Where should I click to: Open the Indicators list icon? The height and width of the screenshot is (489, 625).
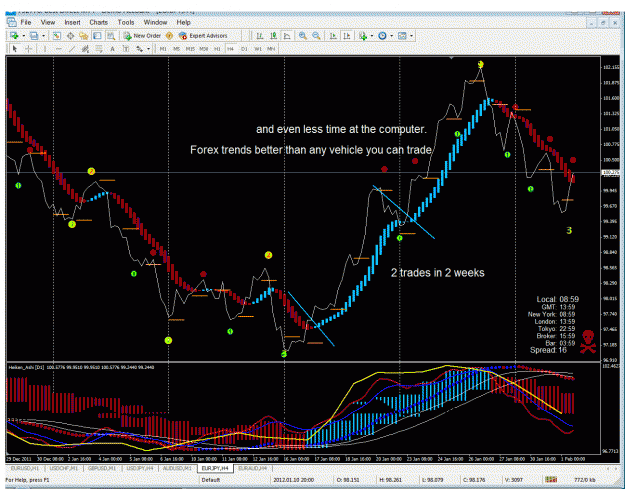click(363, 36)
